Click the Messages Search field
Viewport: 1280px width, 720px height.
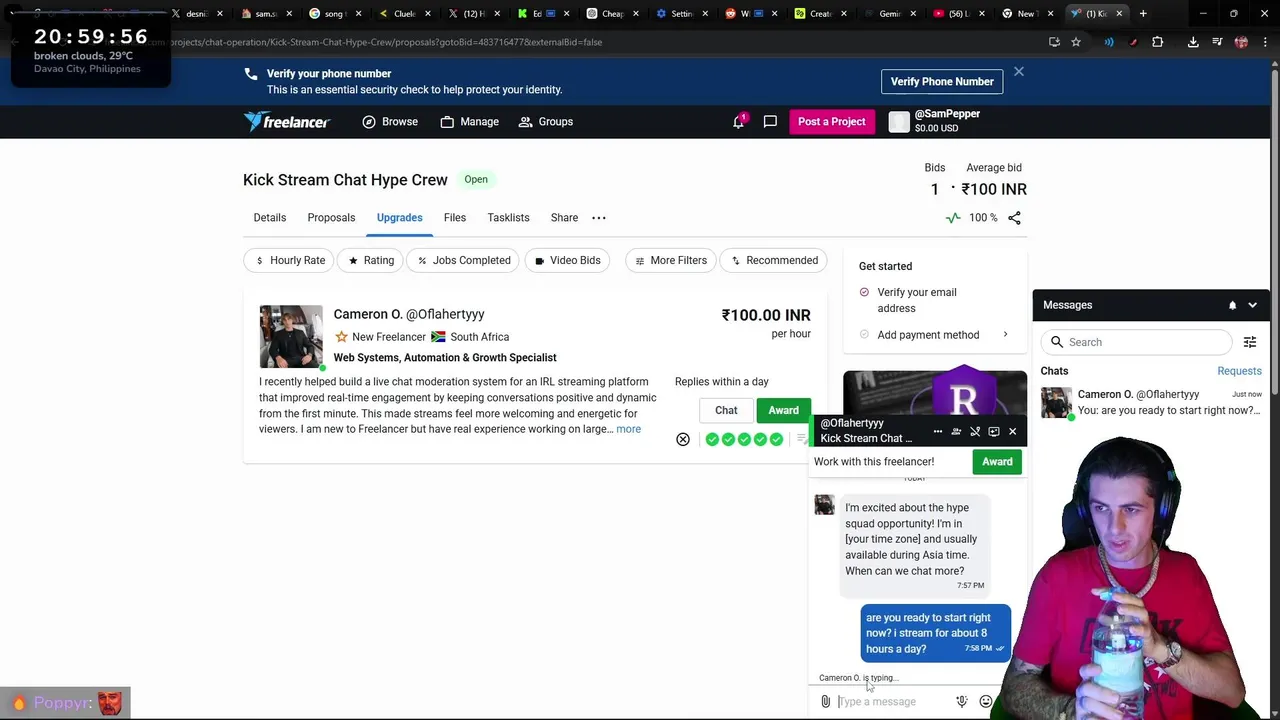click(1138, 342)
